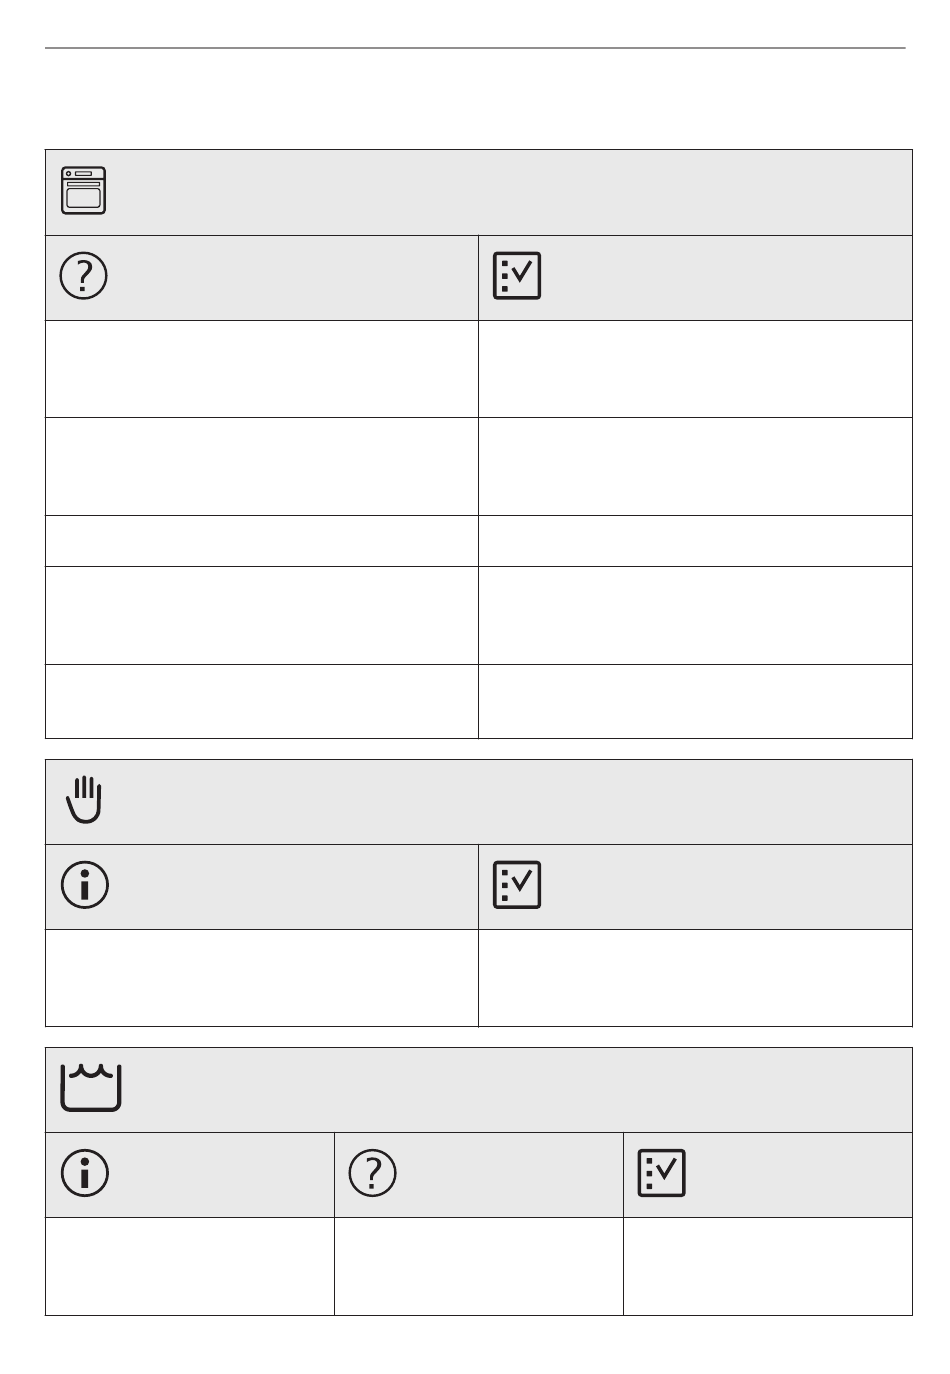Select second-row left cell in oven table
The height and width of the screenshot is (1374, 950).
[x=262, y=466]
